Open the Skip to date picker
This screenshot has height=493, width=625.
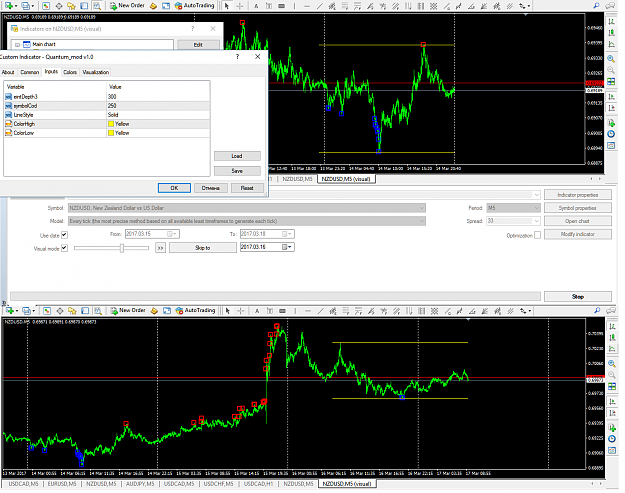(x=287, y=247)
